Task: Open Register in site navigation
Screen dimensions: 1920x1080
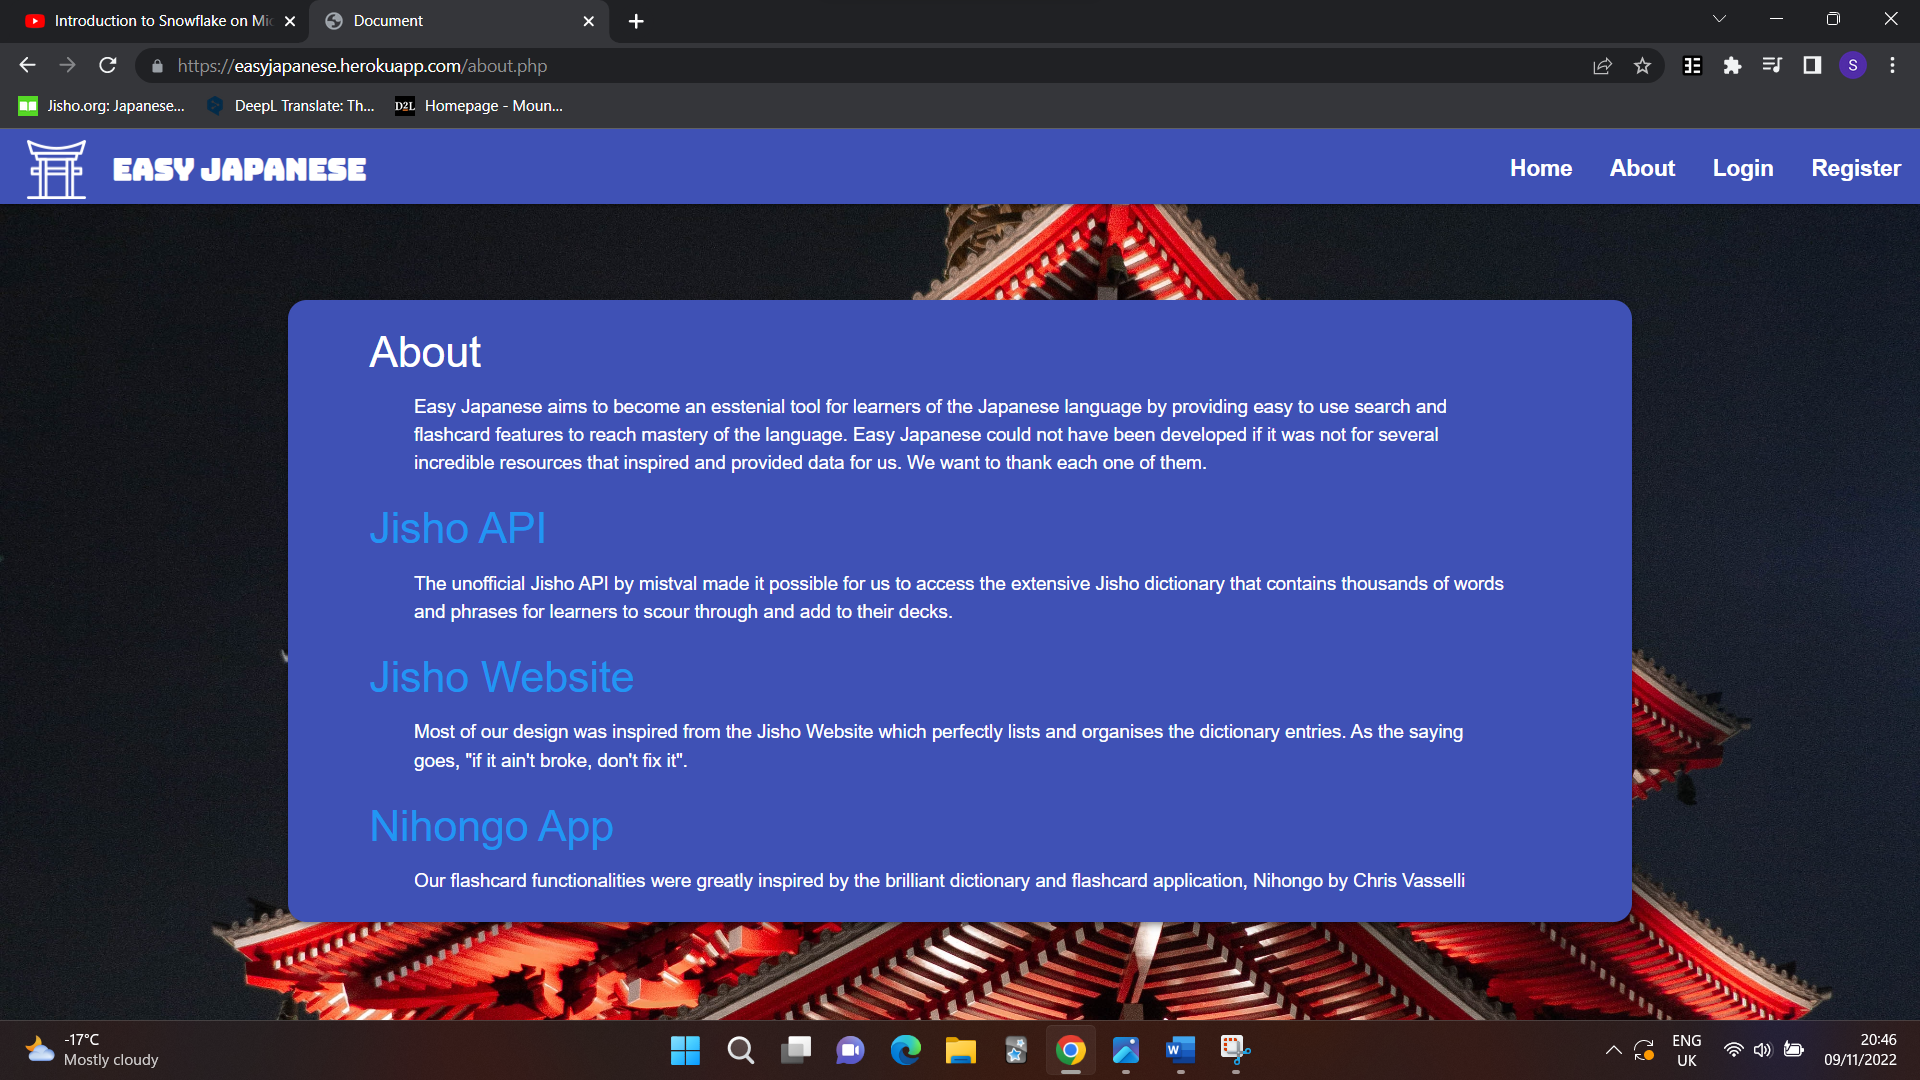Action: tap(1856, 168)
